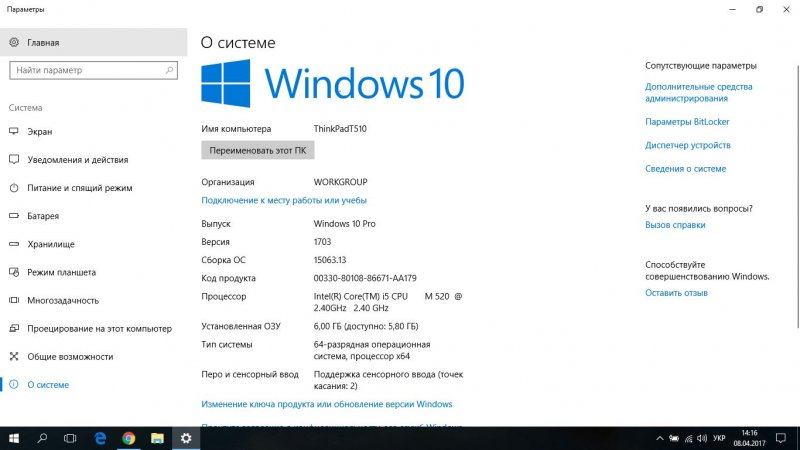Open Питание и спящий режим settings
Viewport: 800px width, 450px height.
coord(80,187)
